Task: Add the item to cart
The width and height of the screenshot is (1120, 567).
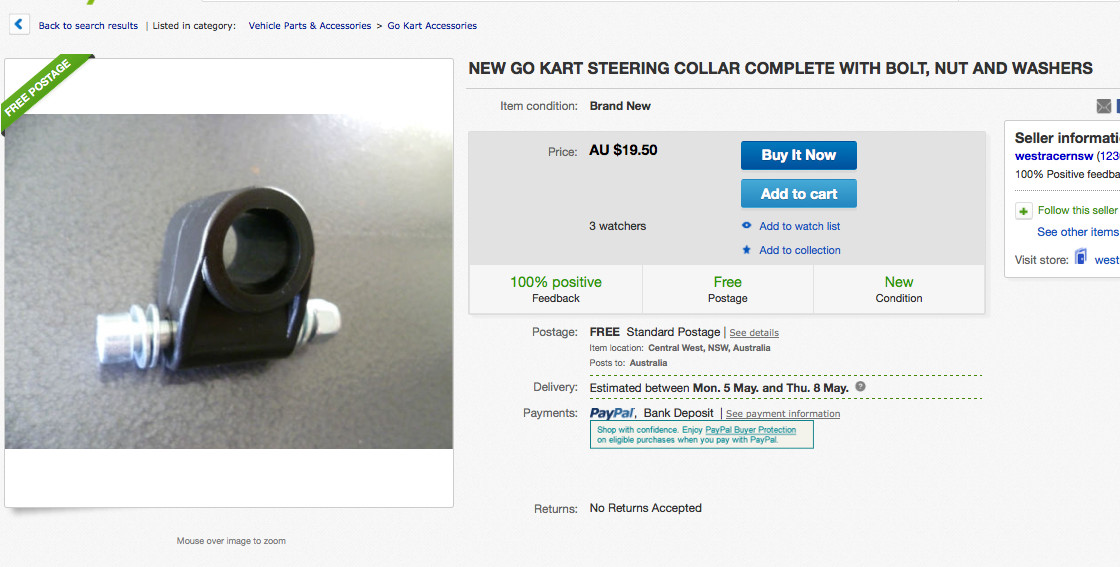Action: tap(798, 194)
